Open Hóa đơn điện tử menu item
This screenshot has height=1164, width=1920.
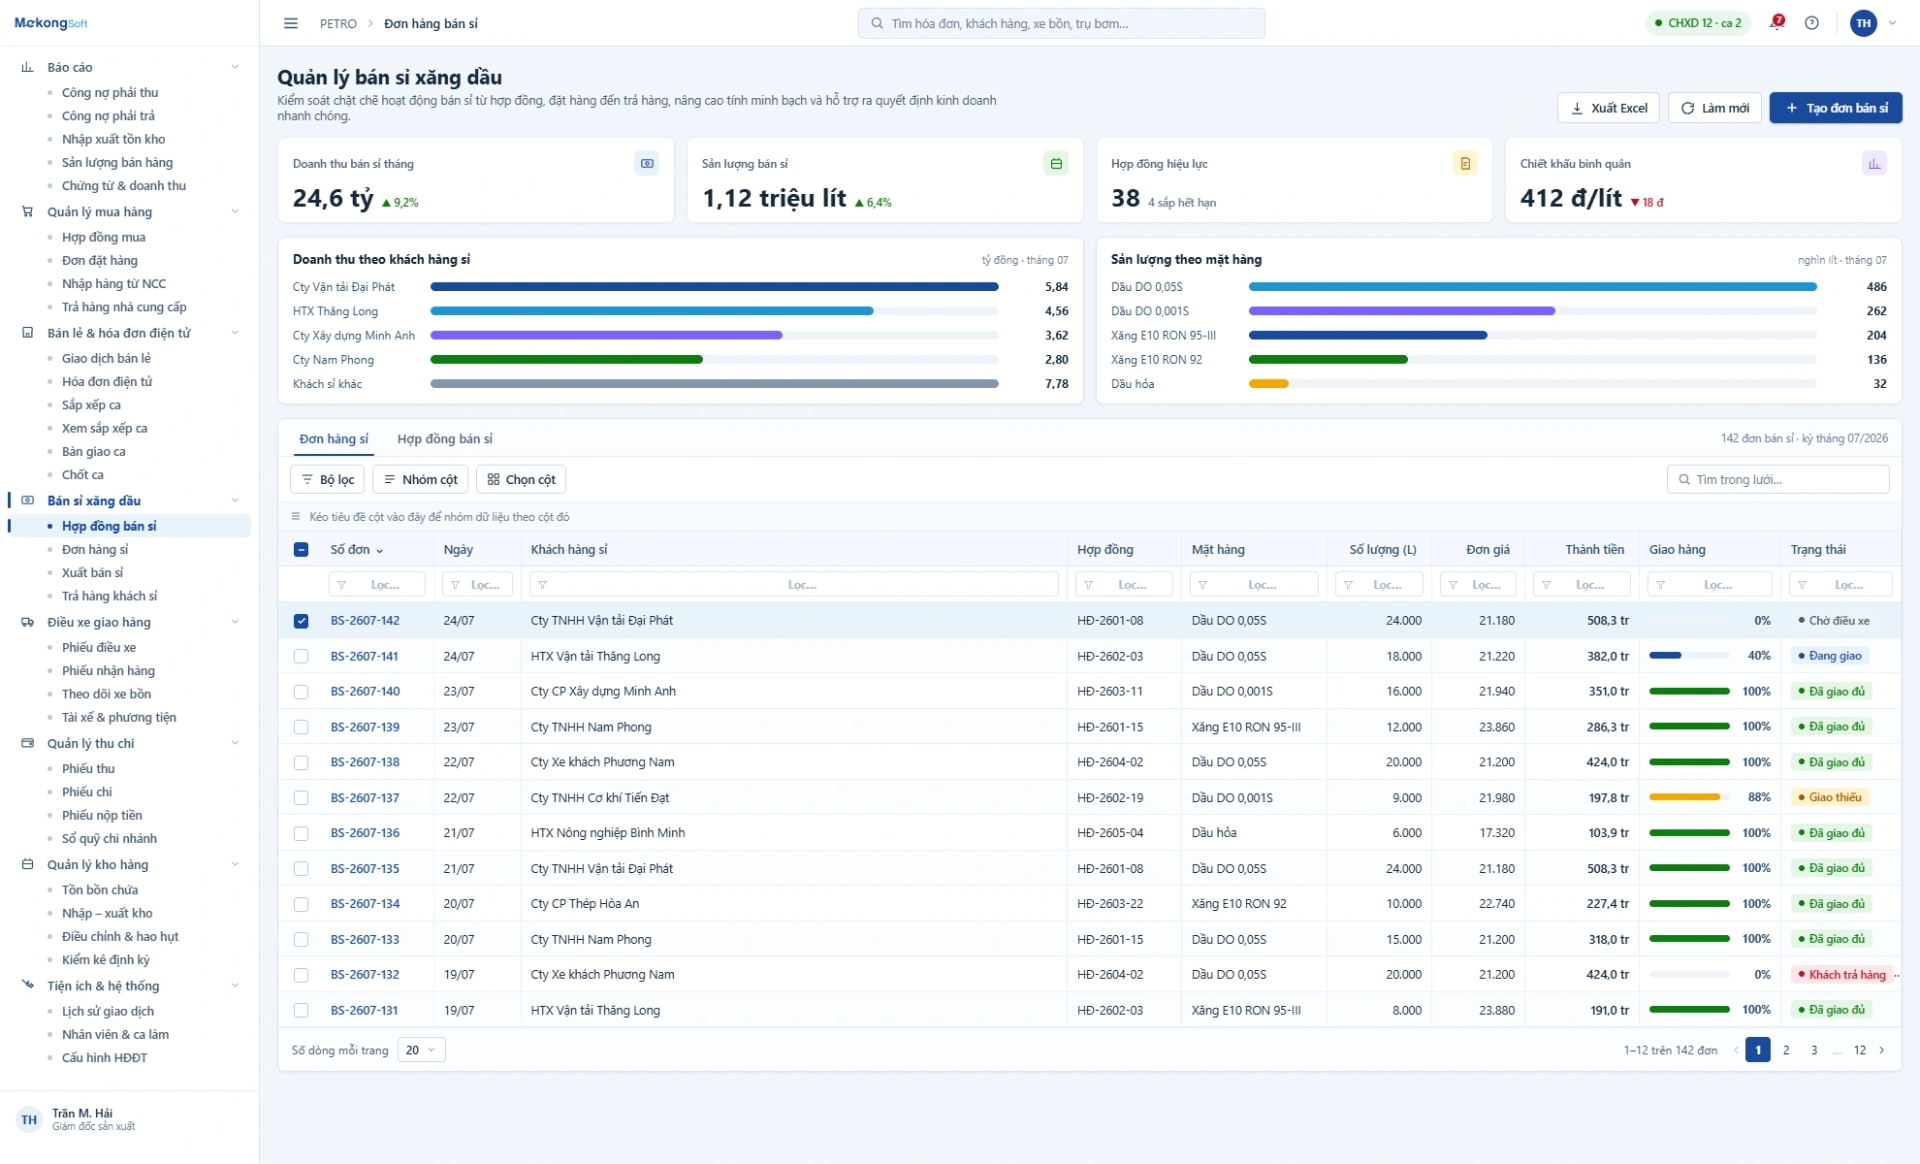coord(107,381)
